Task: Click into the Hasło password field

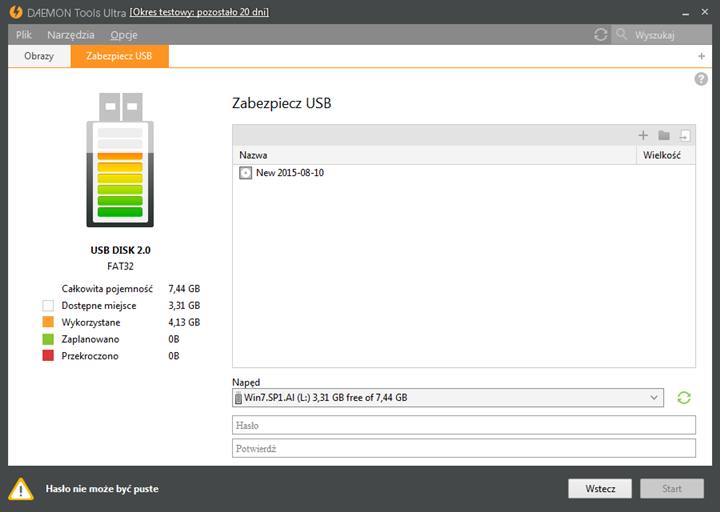Action: (463, 425)
